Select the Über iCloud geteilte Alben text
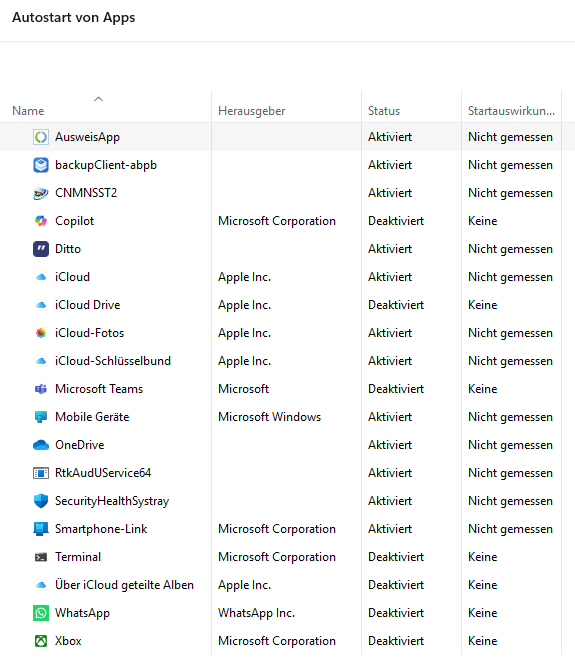575x668 pixels. click(x=124, y=585)
